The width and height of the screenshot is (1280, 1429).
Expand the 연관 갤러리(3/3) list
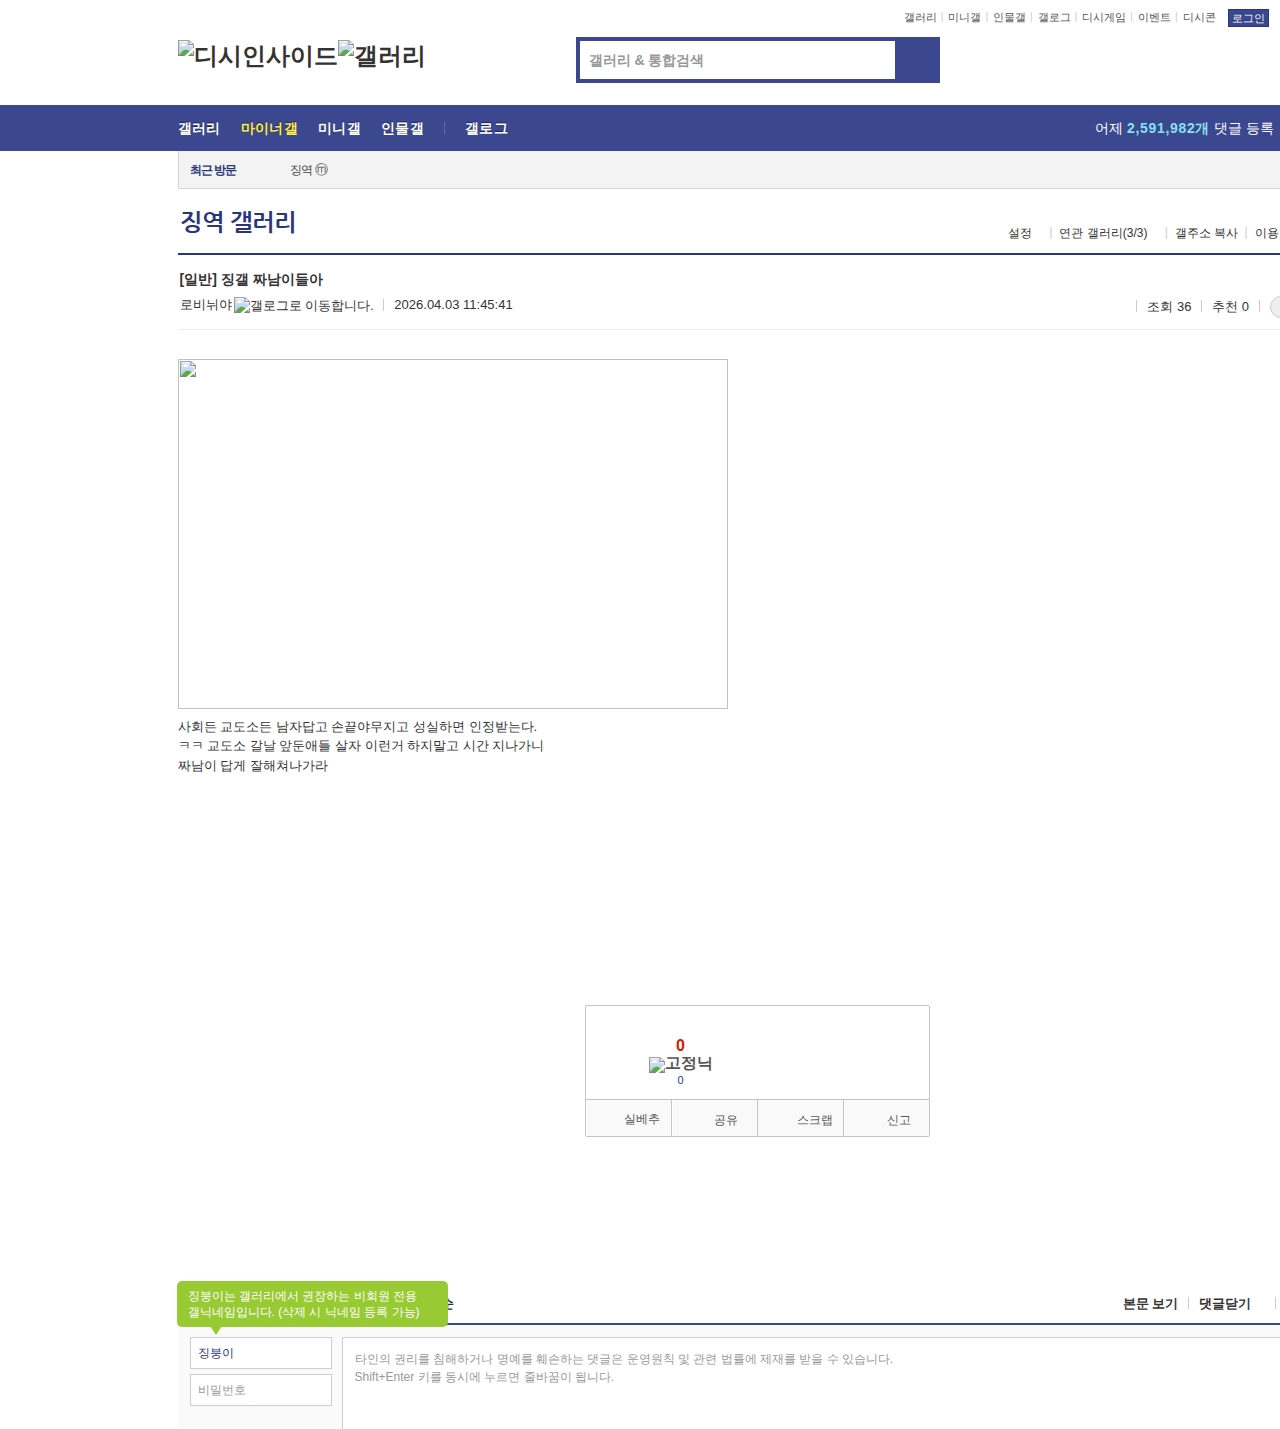pos(1103,233)
